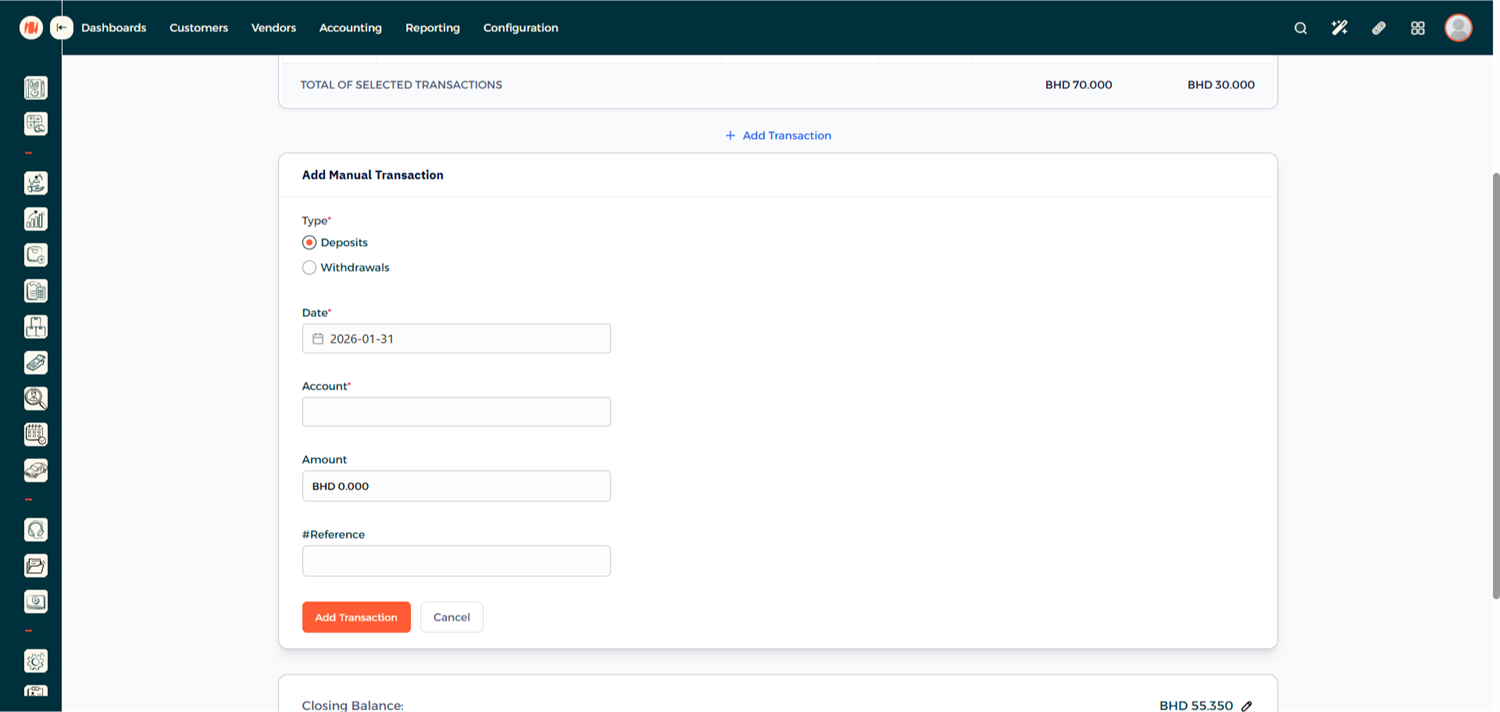This screenshot has height=712, width=1500.
Task: Open the gear settings icon in sidebar
Action: [36, 662]
